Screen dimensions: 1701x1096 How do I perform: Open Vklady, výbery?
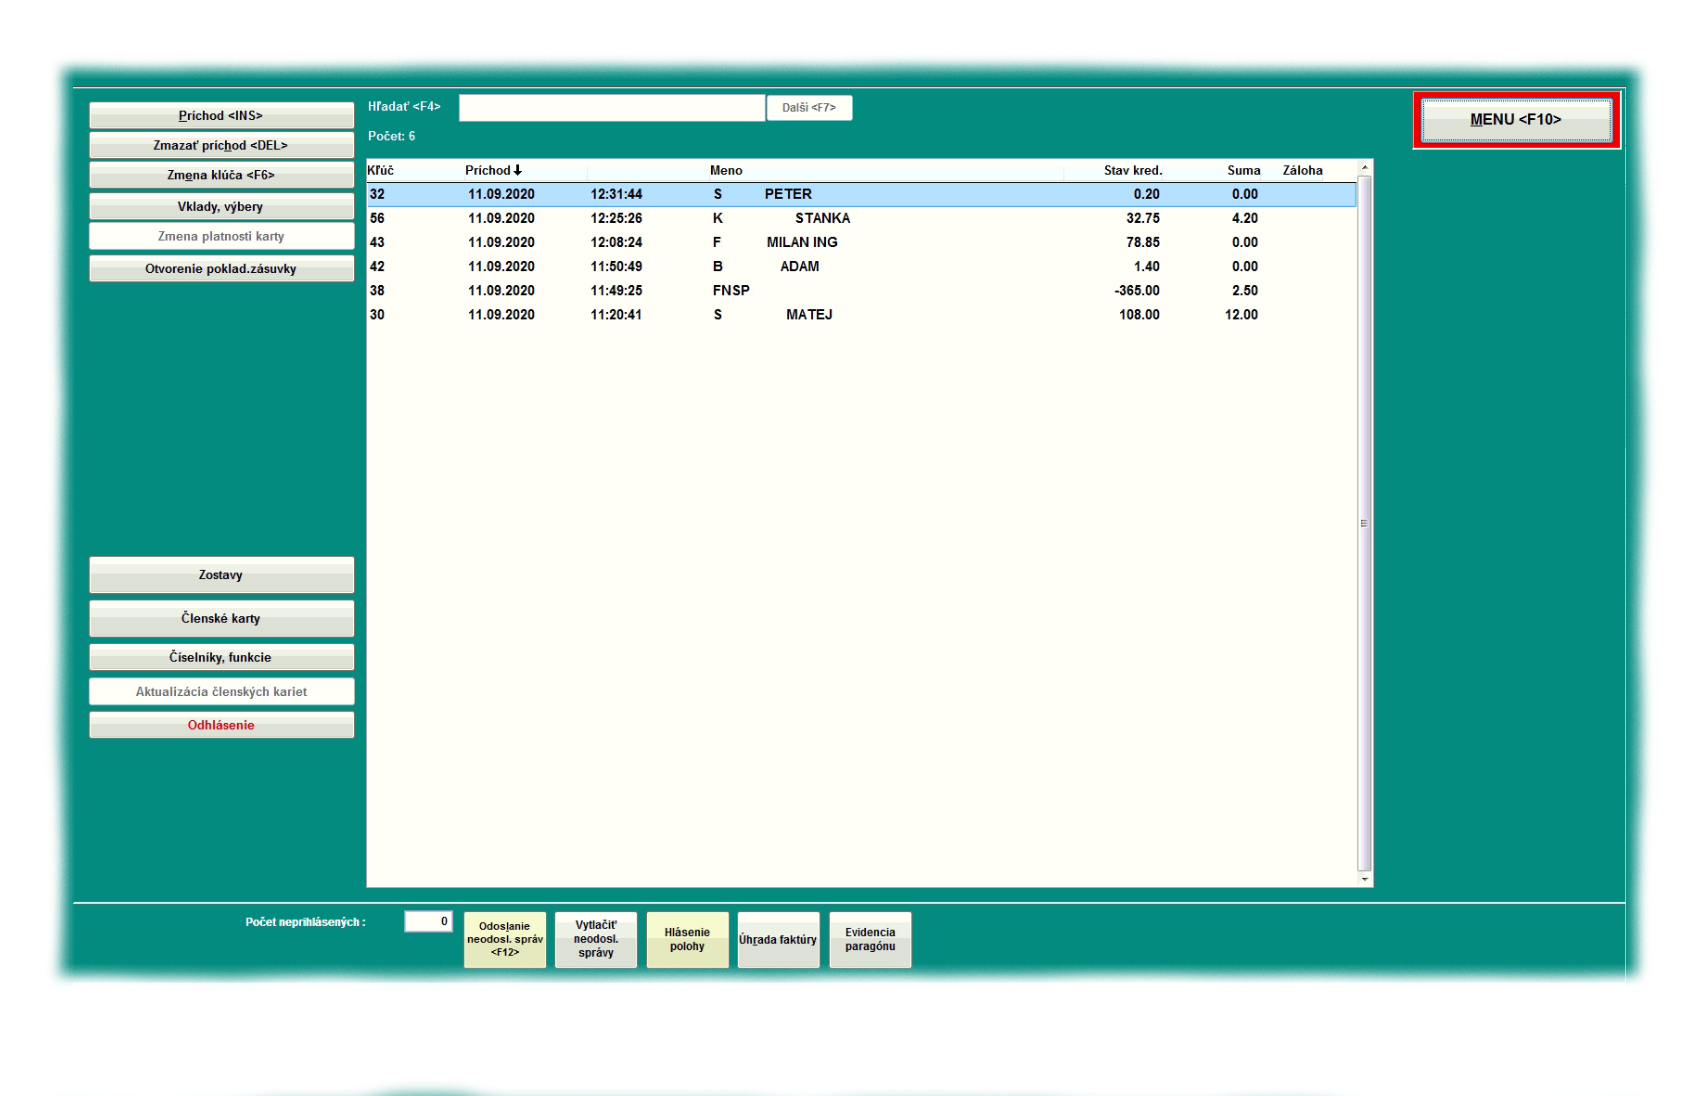[221, 207]
